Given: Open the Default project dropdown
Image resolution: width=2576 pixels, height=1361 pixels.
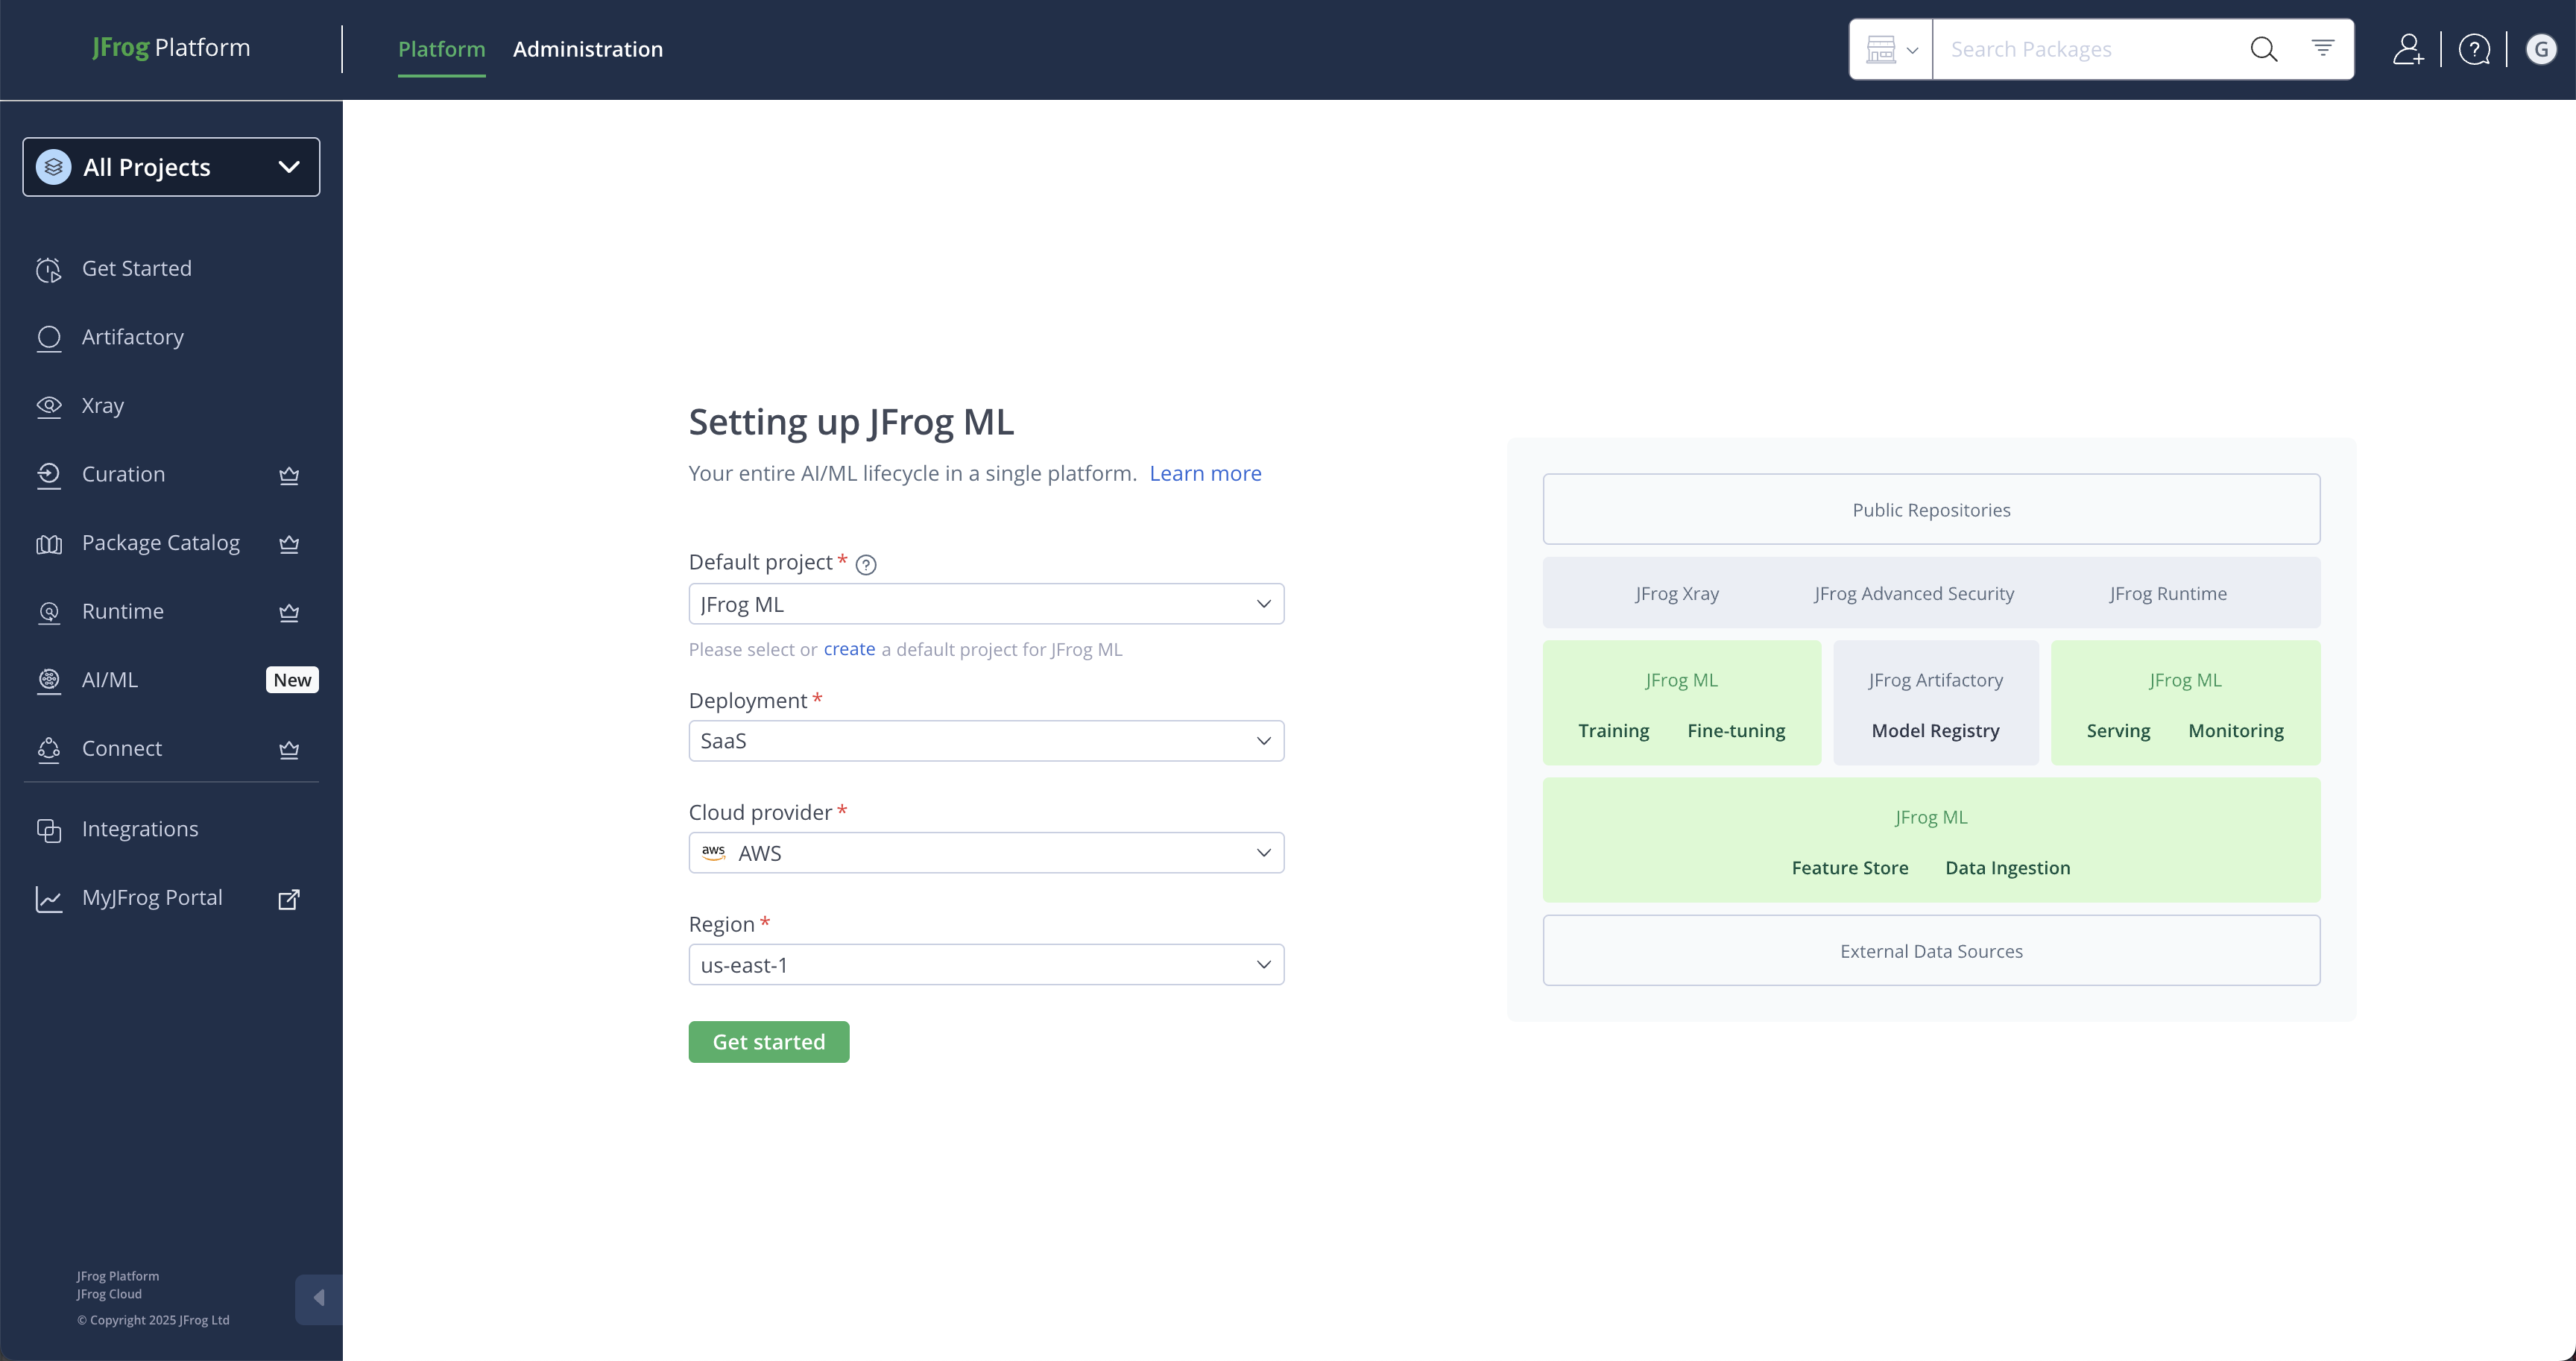Looking at the screenshot, I should [986, 604].
